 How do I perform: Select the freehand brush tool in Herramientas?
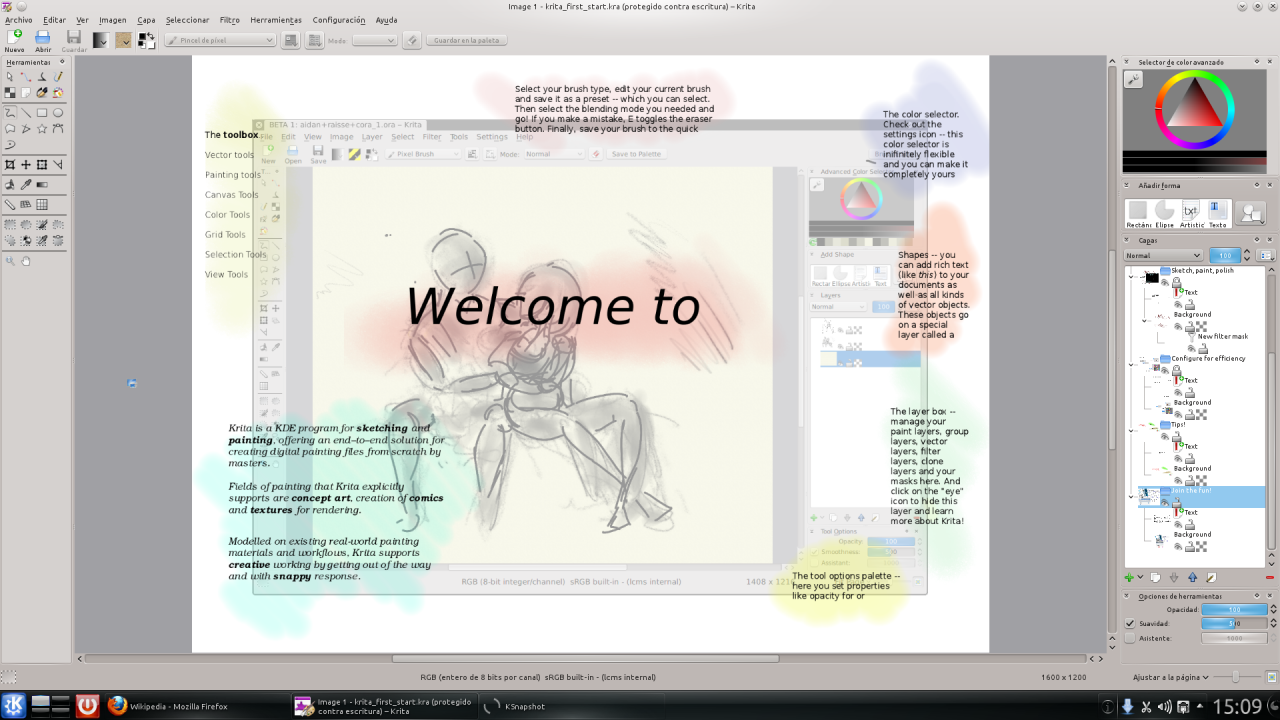coord(10,112)
